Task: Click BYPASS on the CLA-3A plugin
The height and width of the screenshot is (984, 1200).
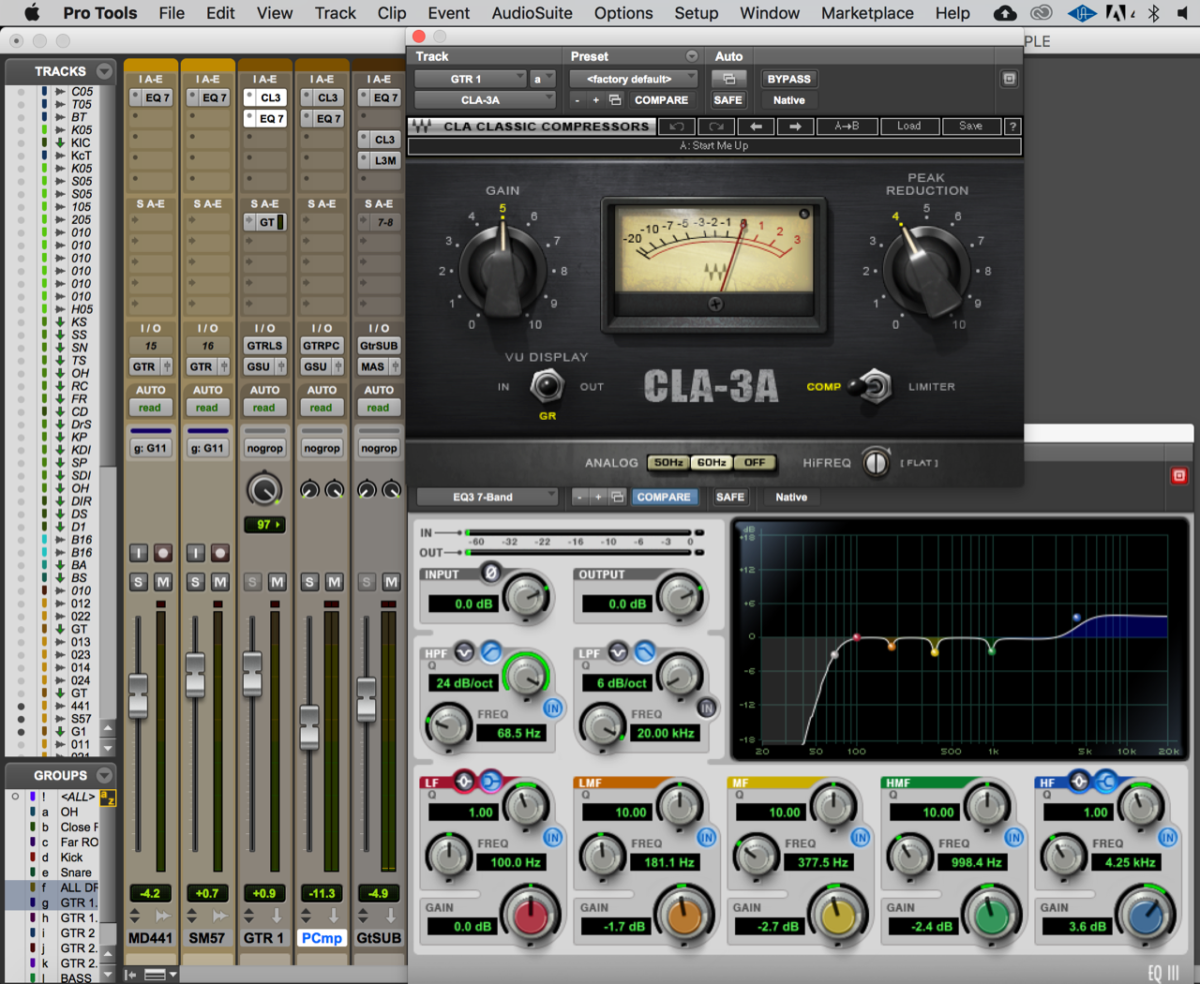Action: click(789, 79)
